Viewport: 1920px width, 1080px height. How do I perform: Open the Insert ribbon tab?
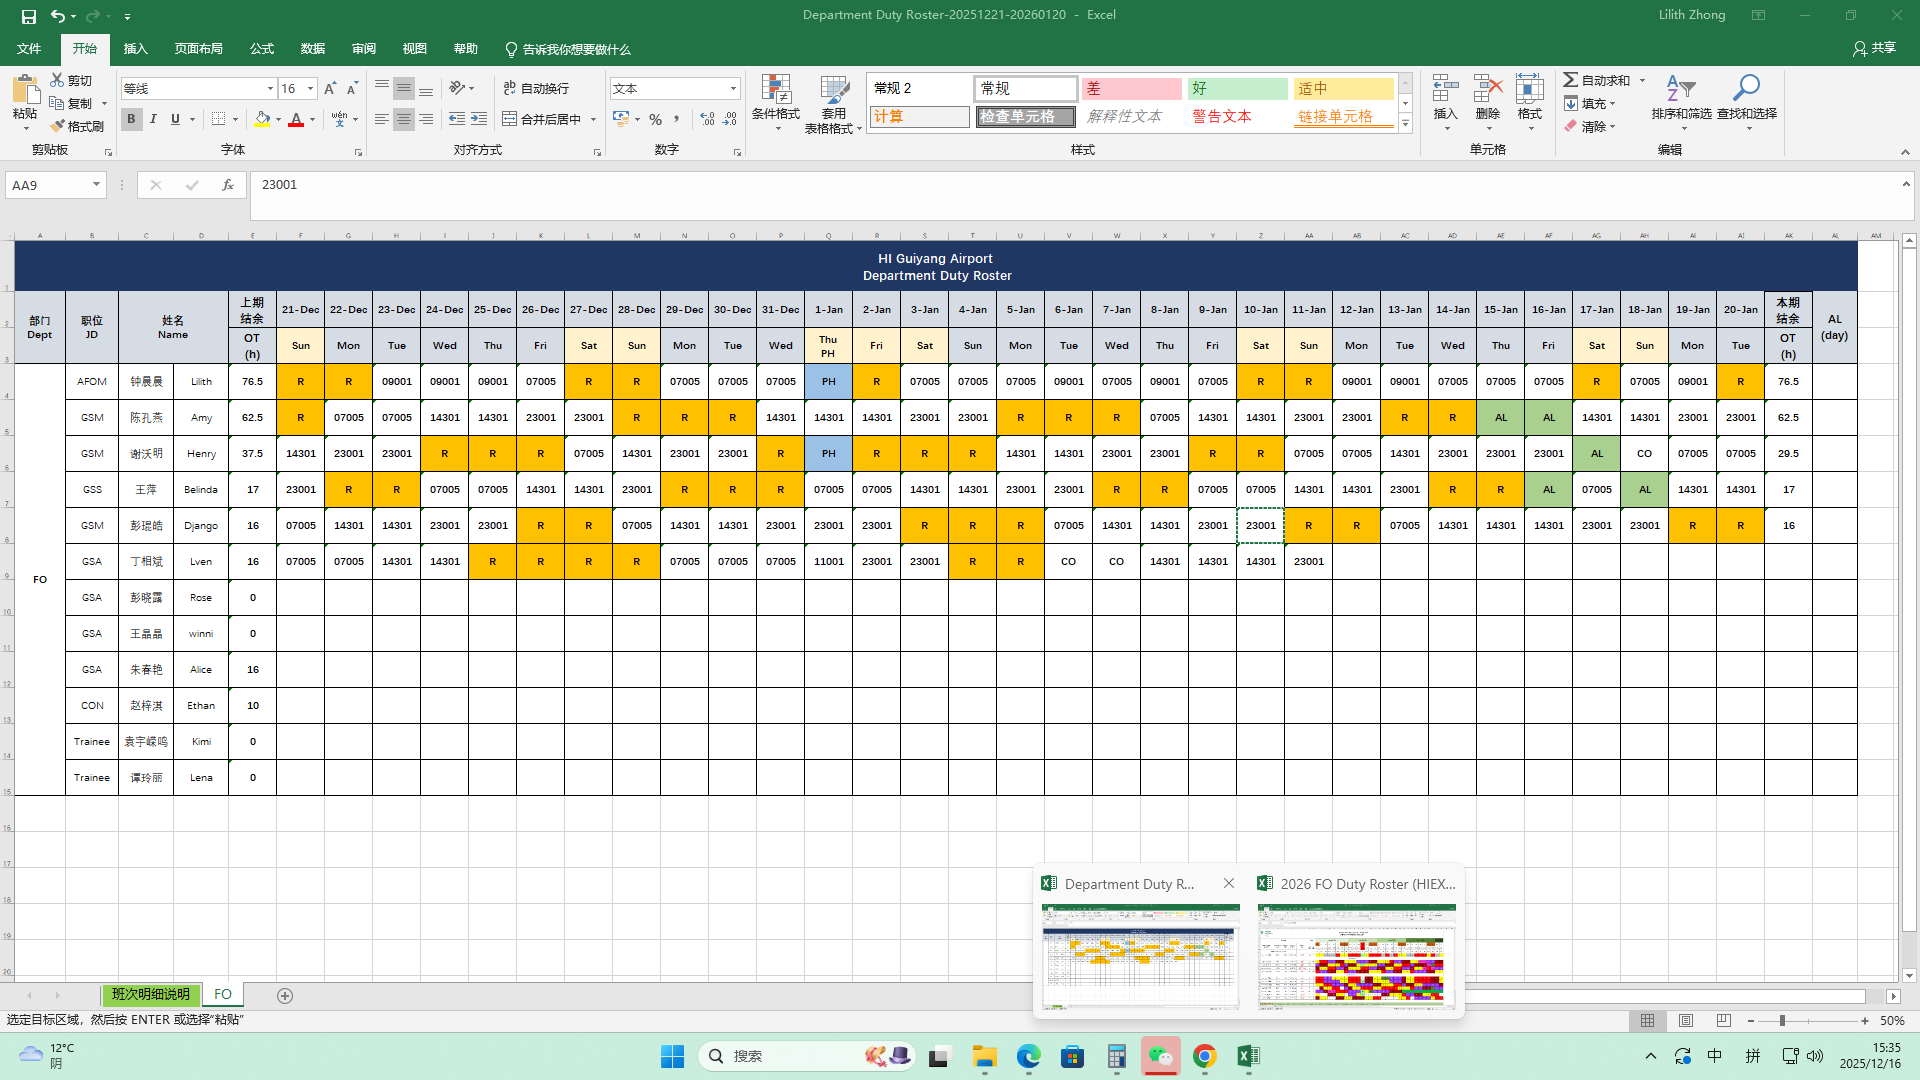(135, 49)
